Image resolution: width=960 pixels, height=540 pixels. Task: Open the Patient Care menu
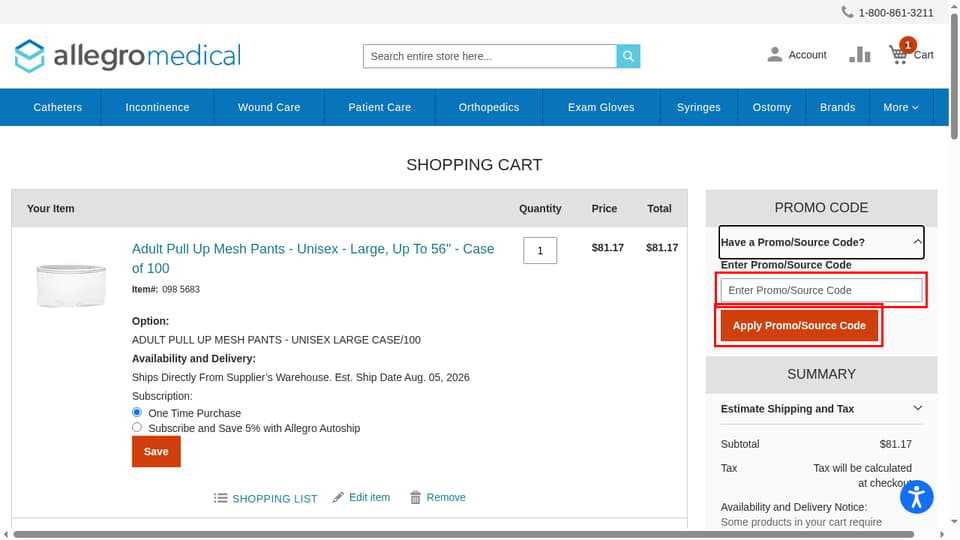(380, 107)
